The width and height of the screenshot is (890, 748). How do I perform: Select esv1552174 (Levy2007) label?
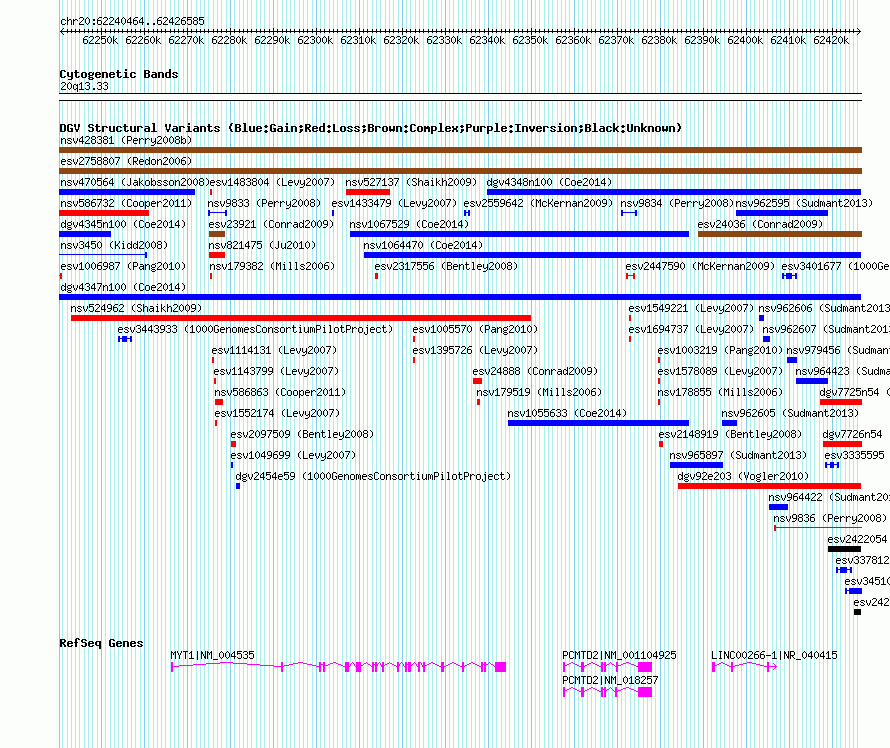pos(277,413)
